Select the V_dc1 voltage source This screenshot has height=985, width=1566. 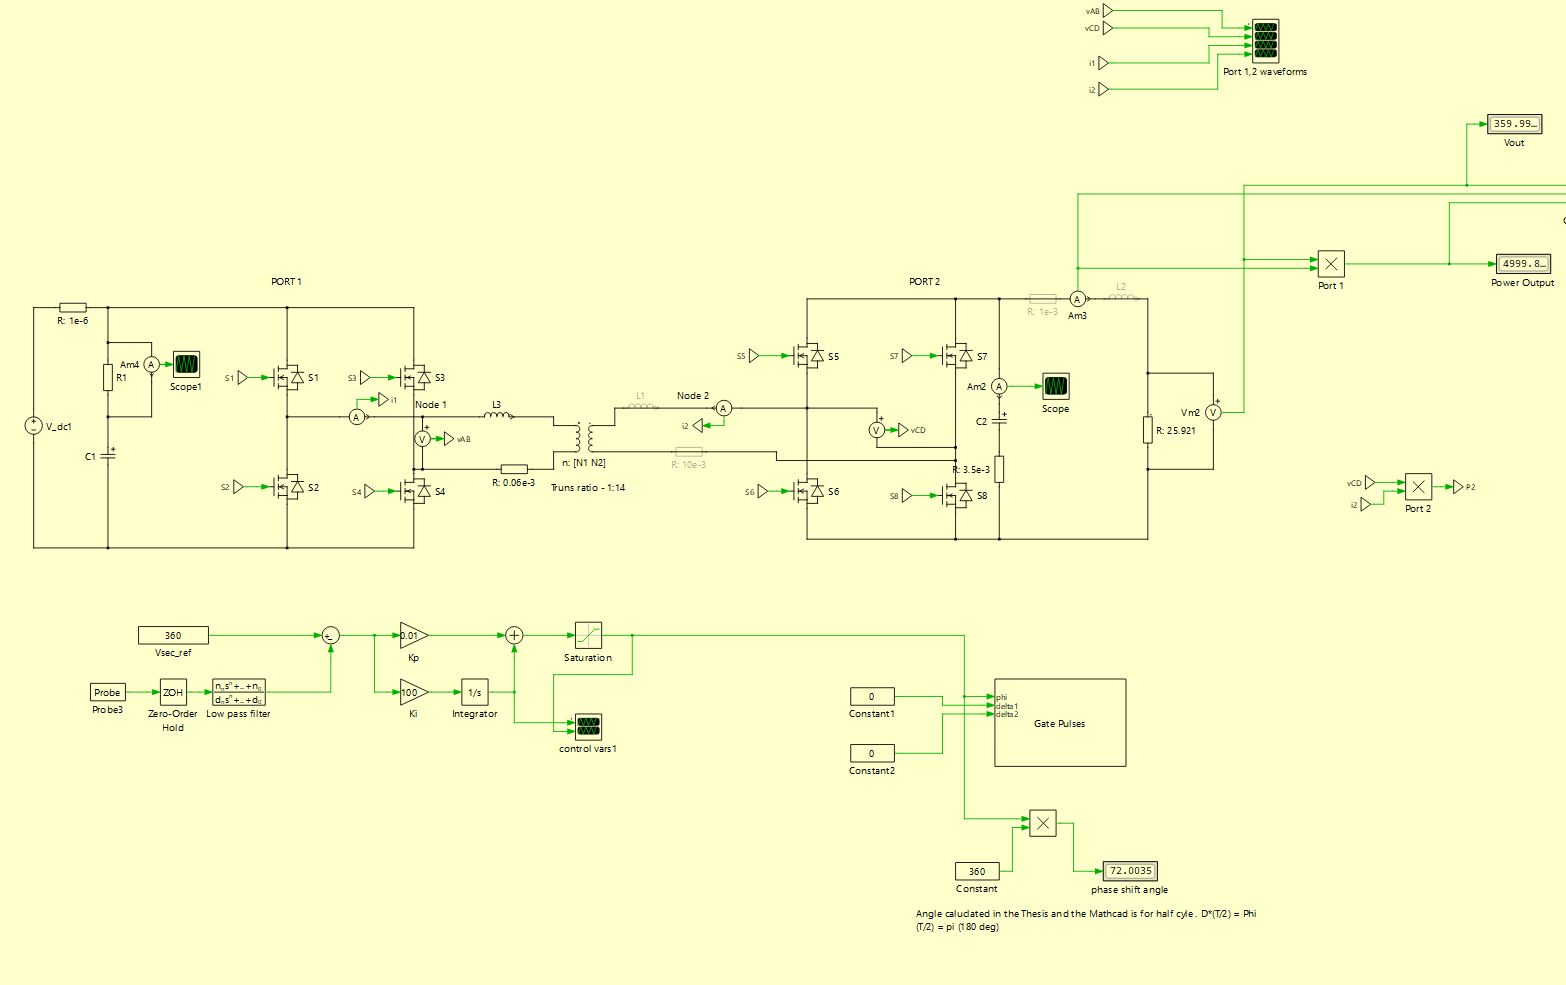click(x=33, y=426)
